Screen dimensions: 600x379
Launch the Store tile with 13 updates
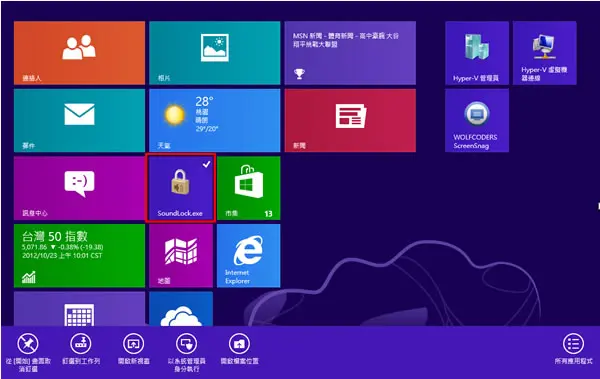(248, 188)
